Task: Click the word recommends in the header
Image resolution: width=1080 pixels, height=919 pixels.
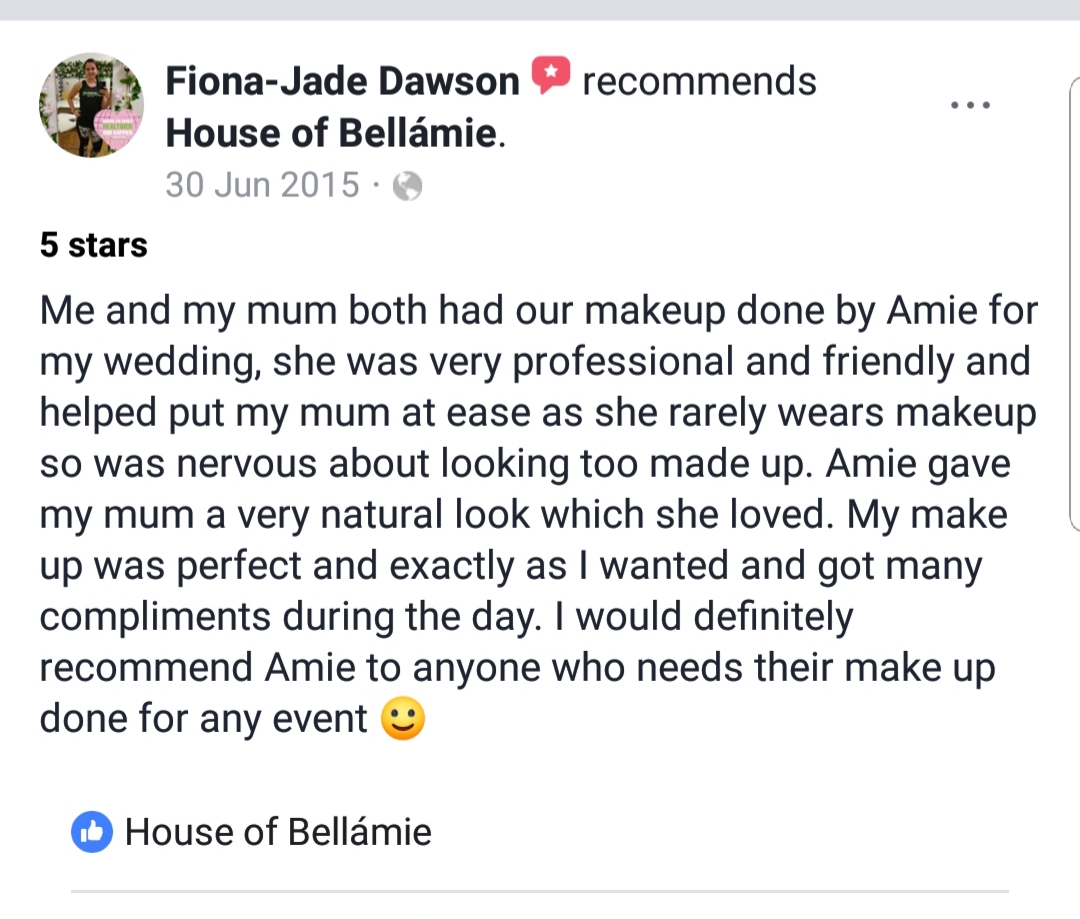Action: click(x=700, y=81)
